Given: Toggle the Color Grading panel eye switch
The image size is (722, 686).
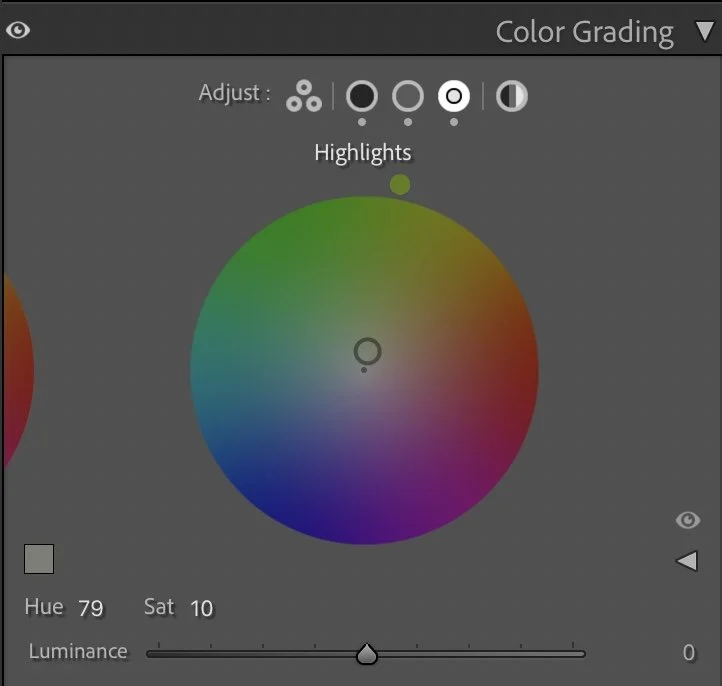Looking at the screenshot, I should tap(18, 30).
